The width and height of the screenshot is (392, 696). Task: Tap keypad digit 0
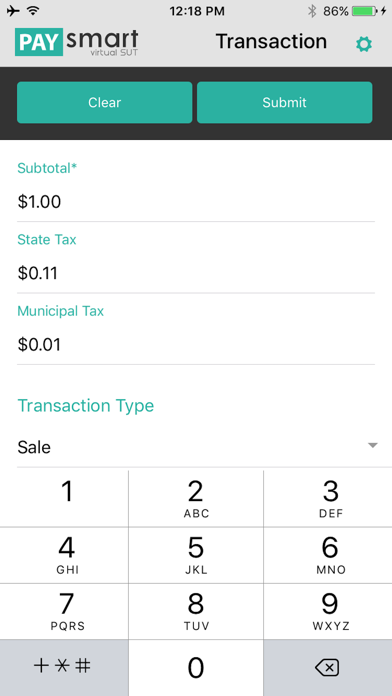click(x=196, y=668)
